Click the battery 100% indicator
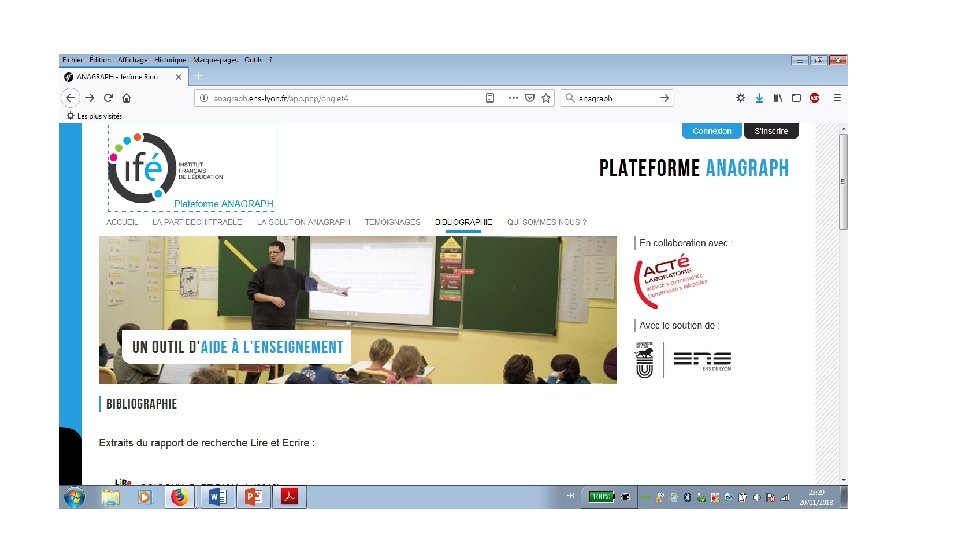Screen dimensions: 960x540 tap(601, 497)
